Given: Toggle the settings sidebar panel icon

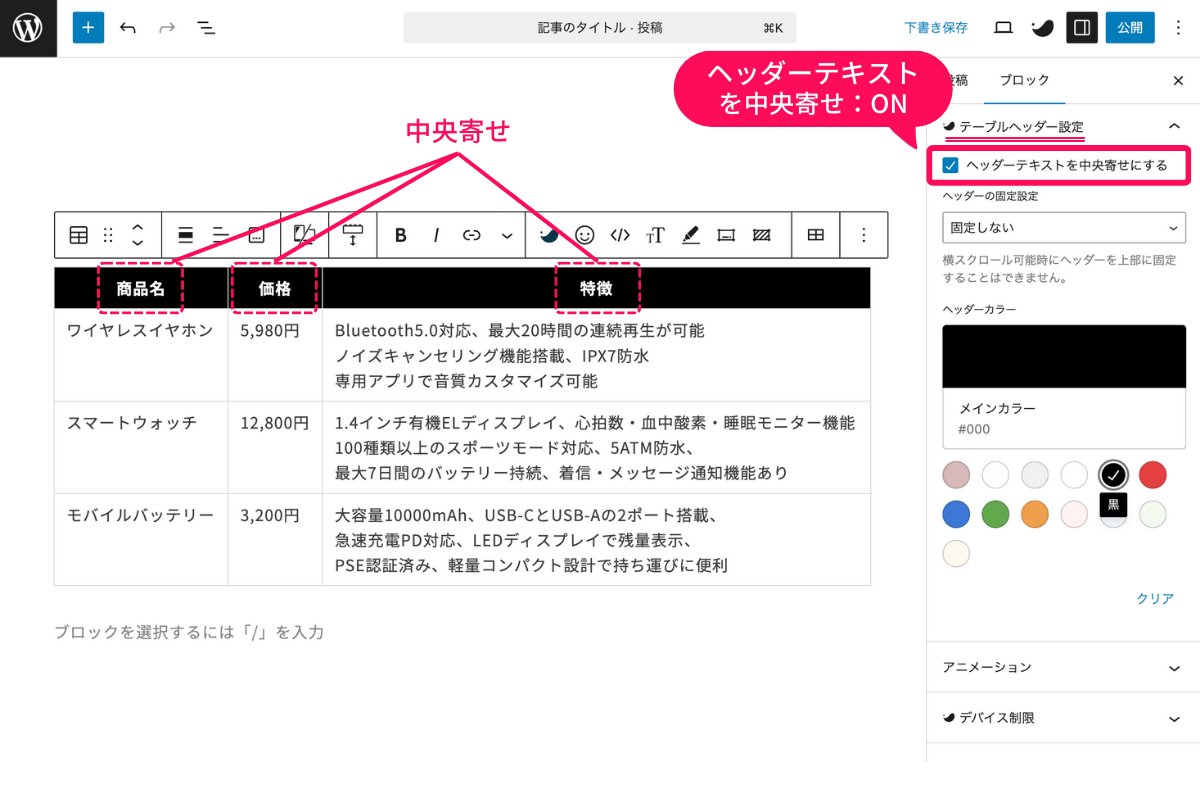Looking at the screenshot, I should pos(1081,27).
